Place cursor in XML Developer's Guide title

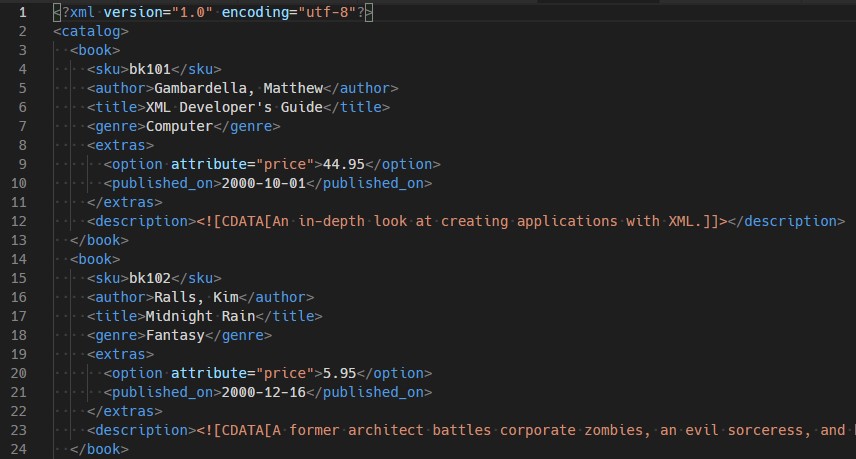click(234, 107)
